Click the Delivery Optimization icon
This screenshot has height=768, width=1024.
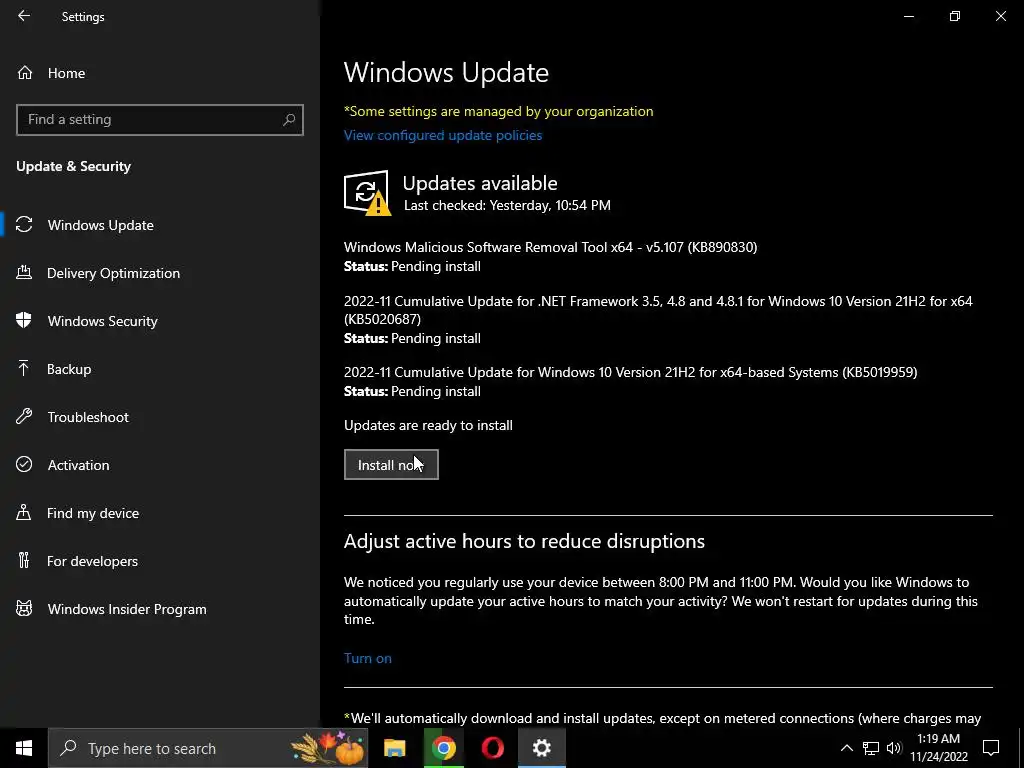(24, 272)
